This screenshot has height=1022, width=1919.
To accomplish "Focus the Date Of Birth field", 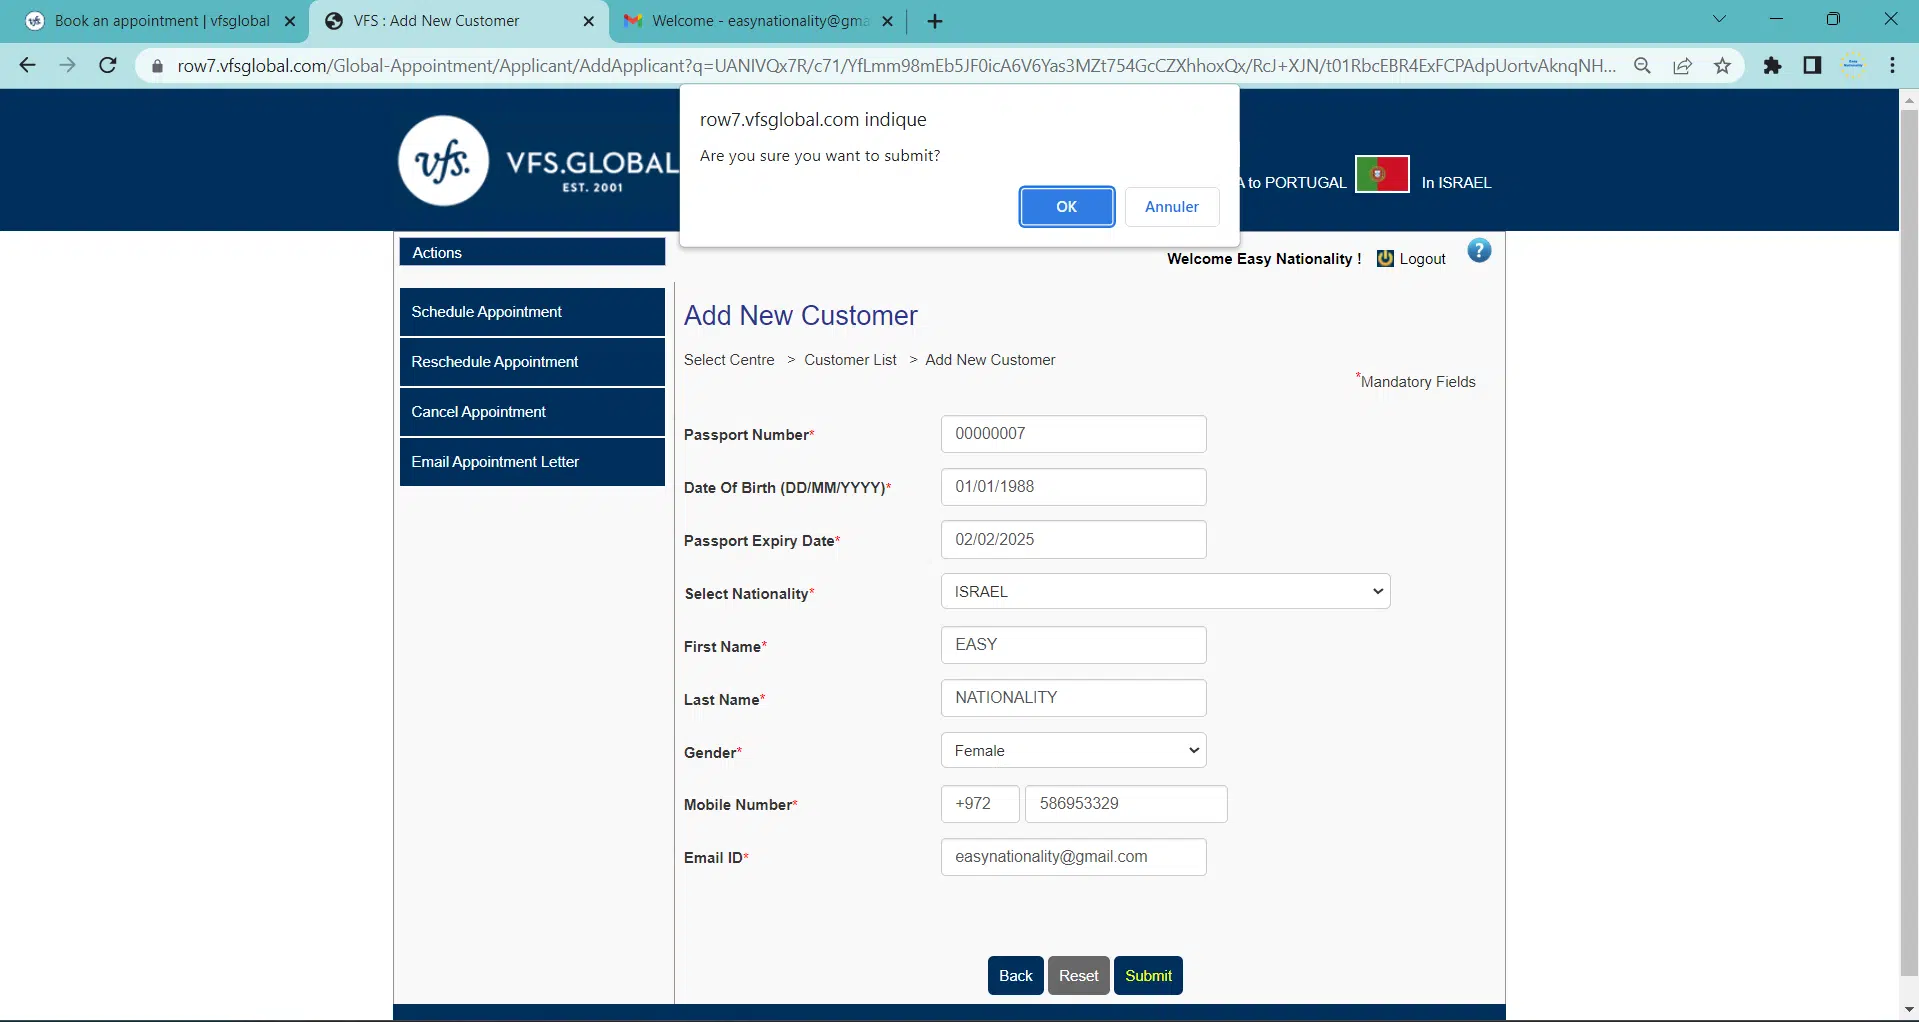I will coord(1073,487).
